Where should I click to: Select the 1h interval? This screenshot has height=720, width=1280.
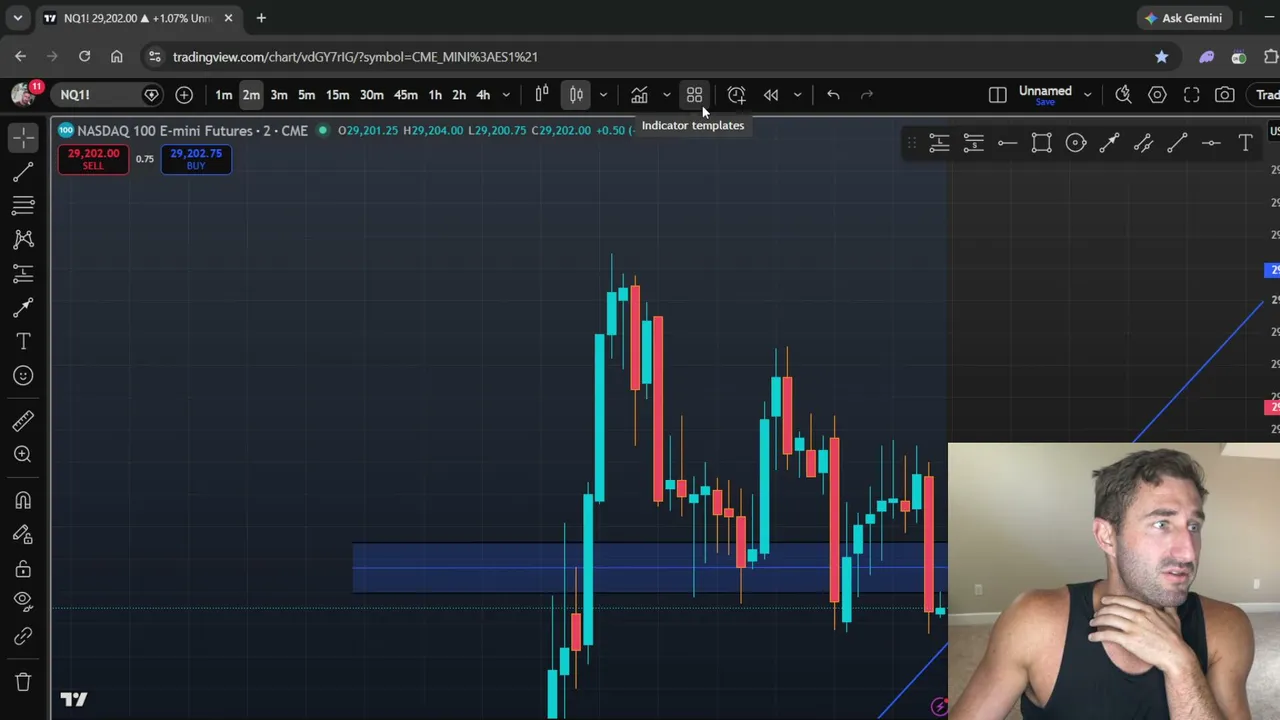click(x=435, y=95)
